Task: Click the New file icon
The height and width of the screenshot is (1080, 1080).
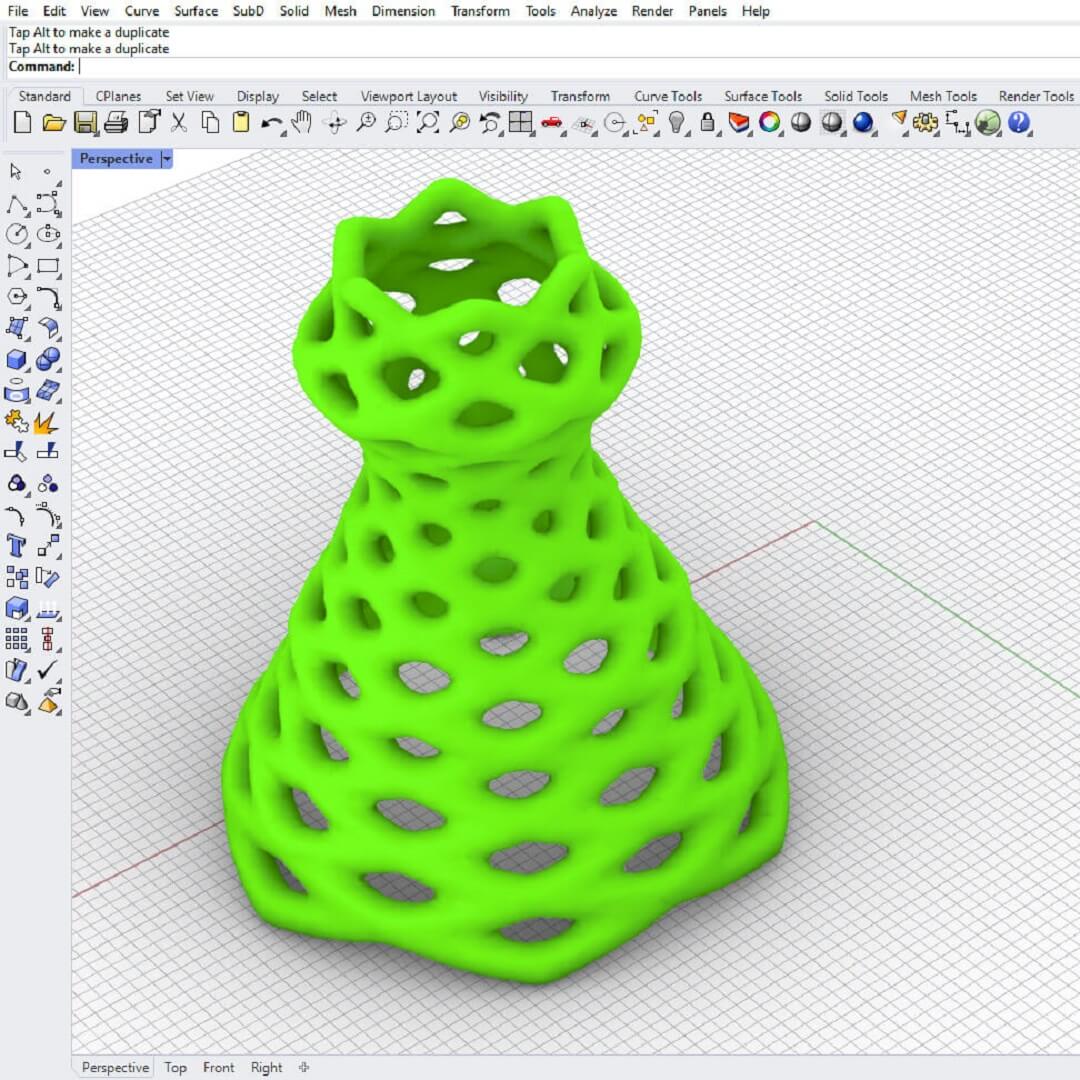Action: pyautogui.click(x=22, y=123)
